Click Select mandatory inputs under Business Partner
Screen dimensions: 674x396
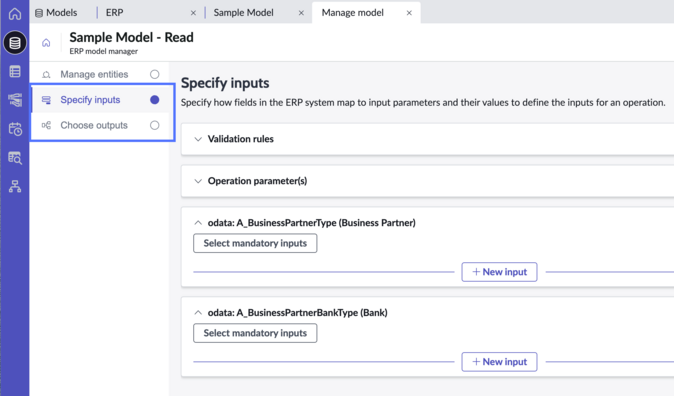(x=255, y=243)
